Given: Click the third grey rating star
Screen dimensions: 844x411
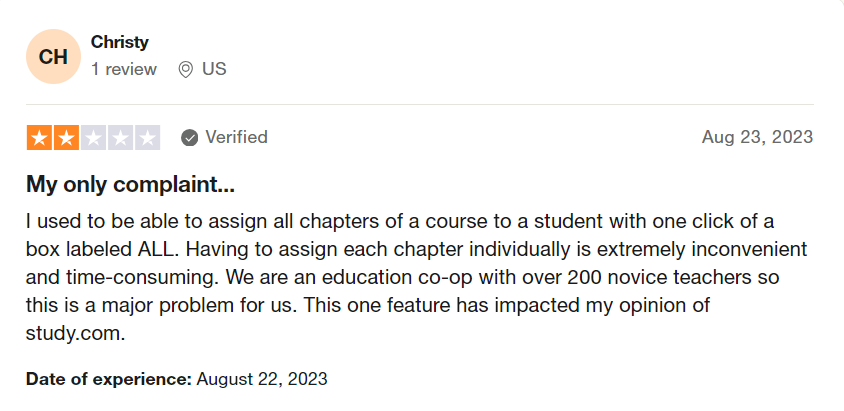Looking at the screenshot, I should coord(93,138).
